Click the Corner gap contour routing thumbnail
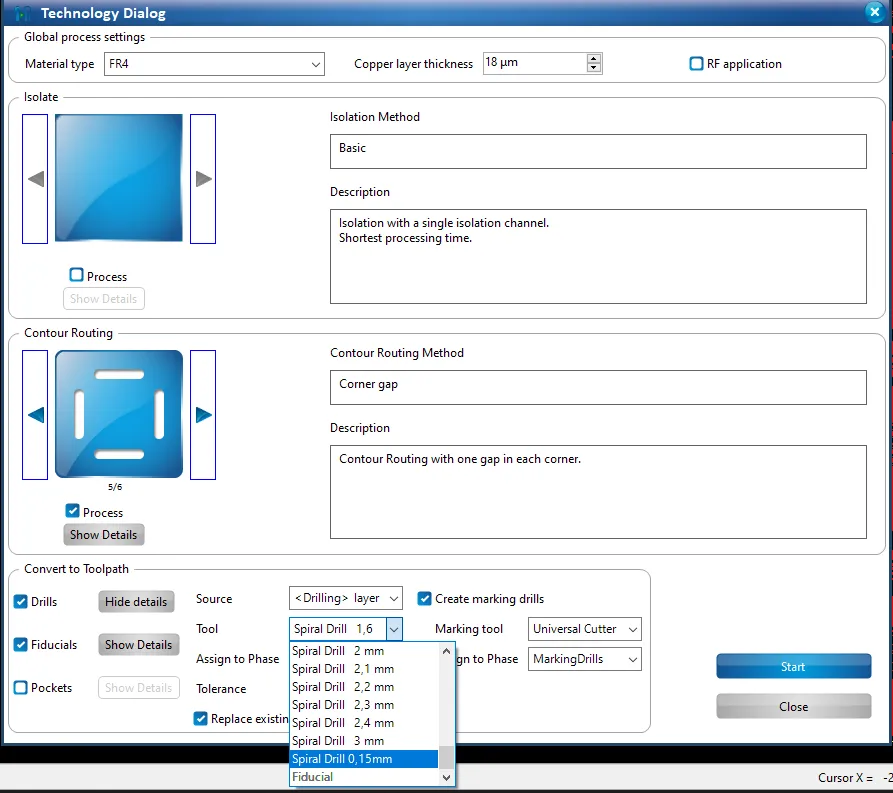893x793 pixels. click(x=118, y=414)
